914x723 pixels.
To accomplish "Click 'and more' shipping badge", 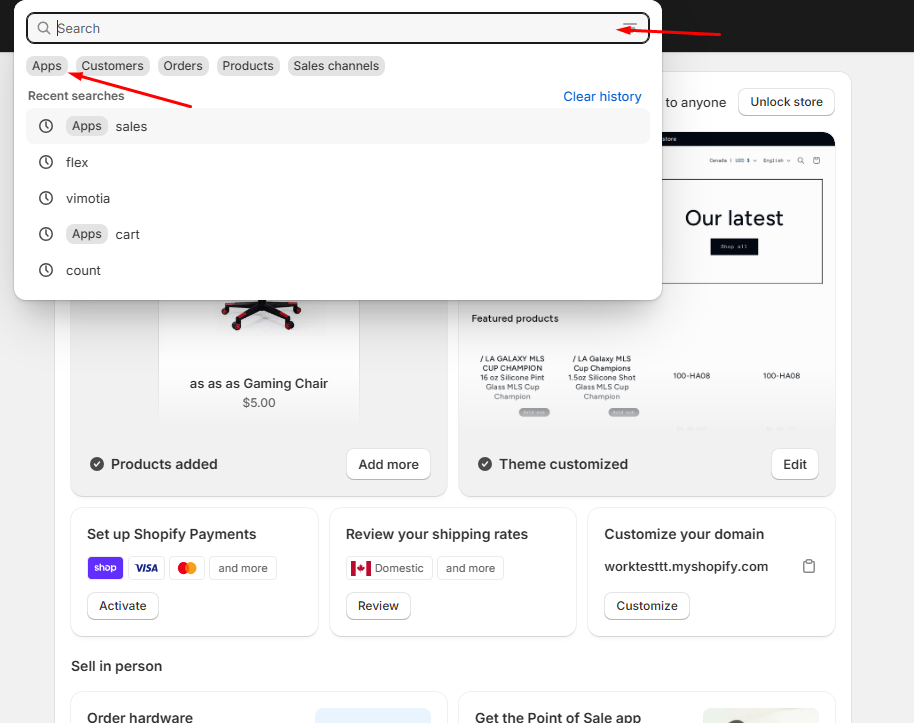I will click(470, 568).
